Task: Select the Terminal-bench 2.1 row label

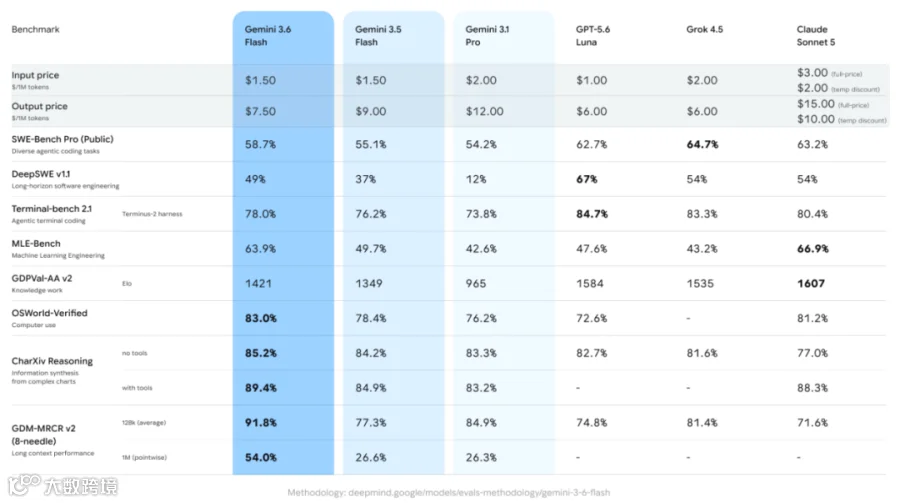Action: [52, 209]
